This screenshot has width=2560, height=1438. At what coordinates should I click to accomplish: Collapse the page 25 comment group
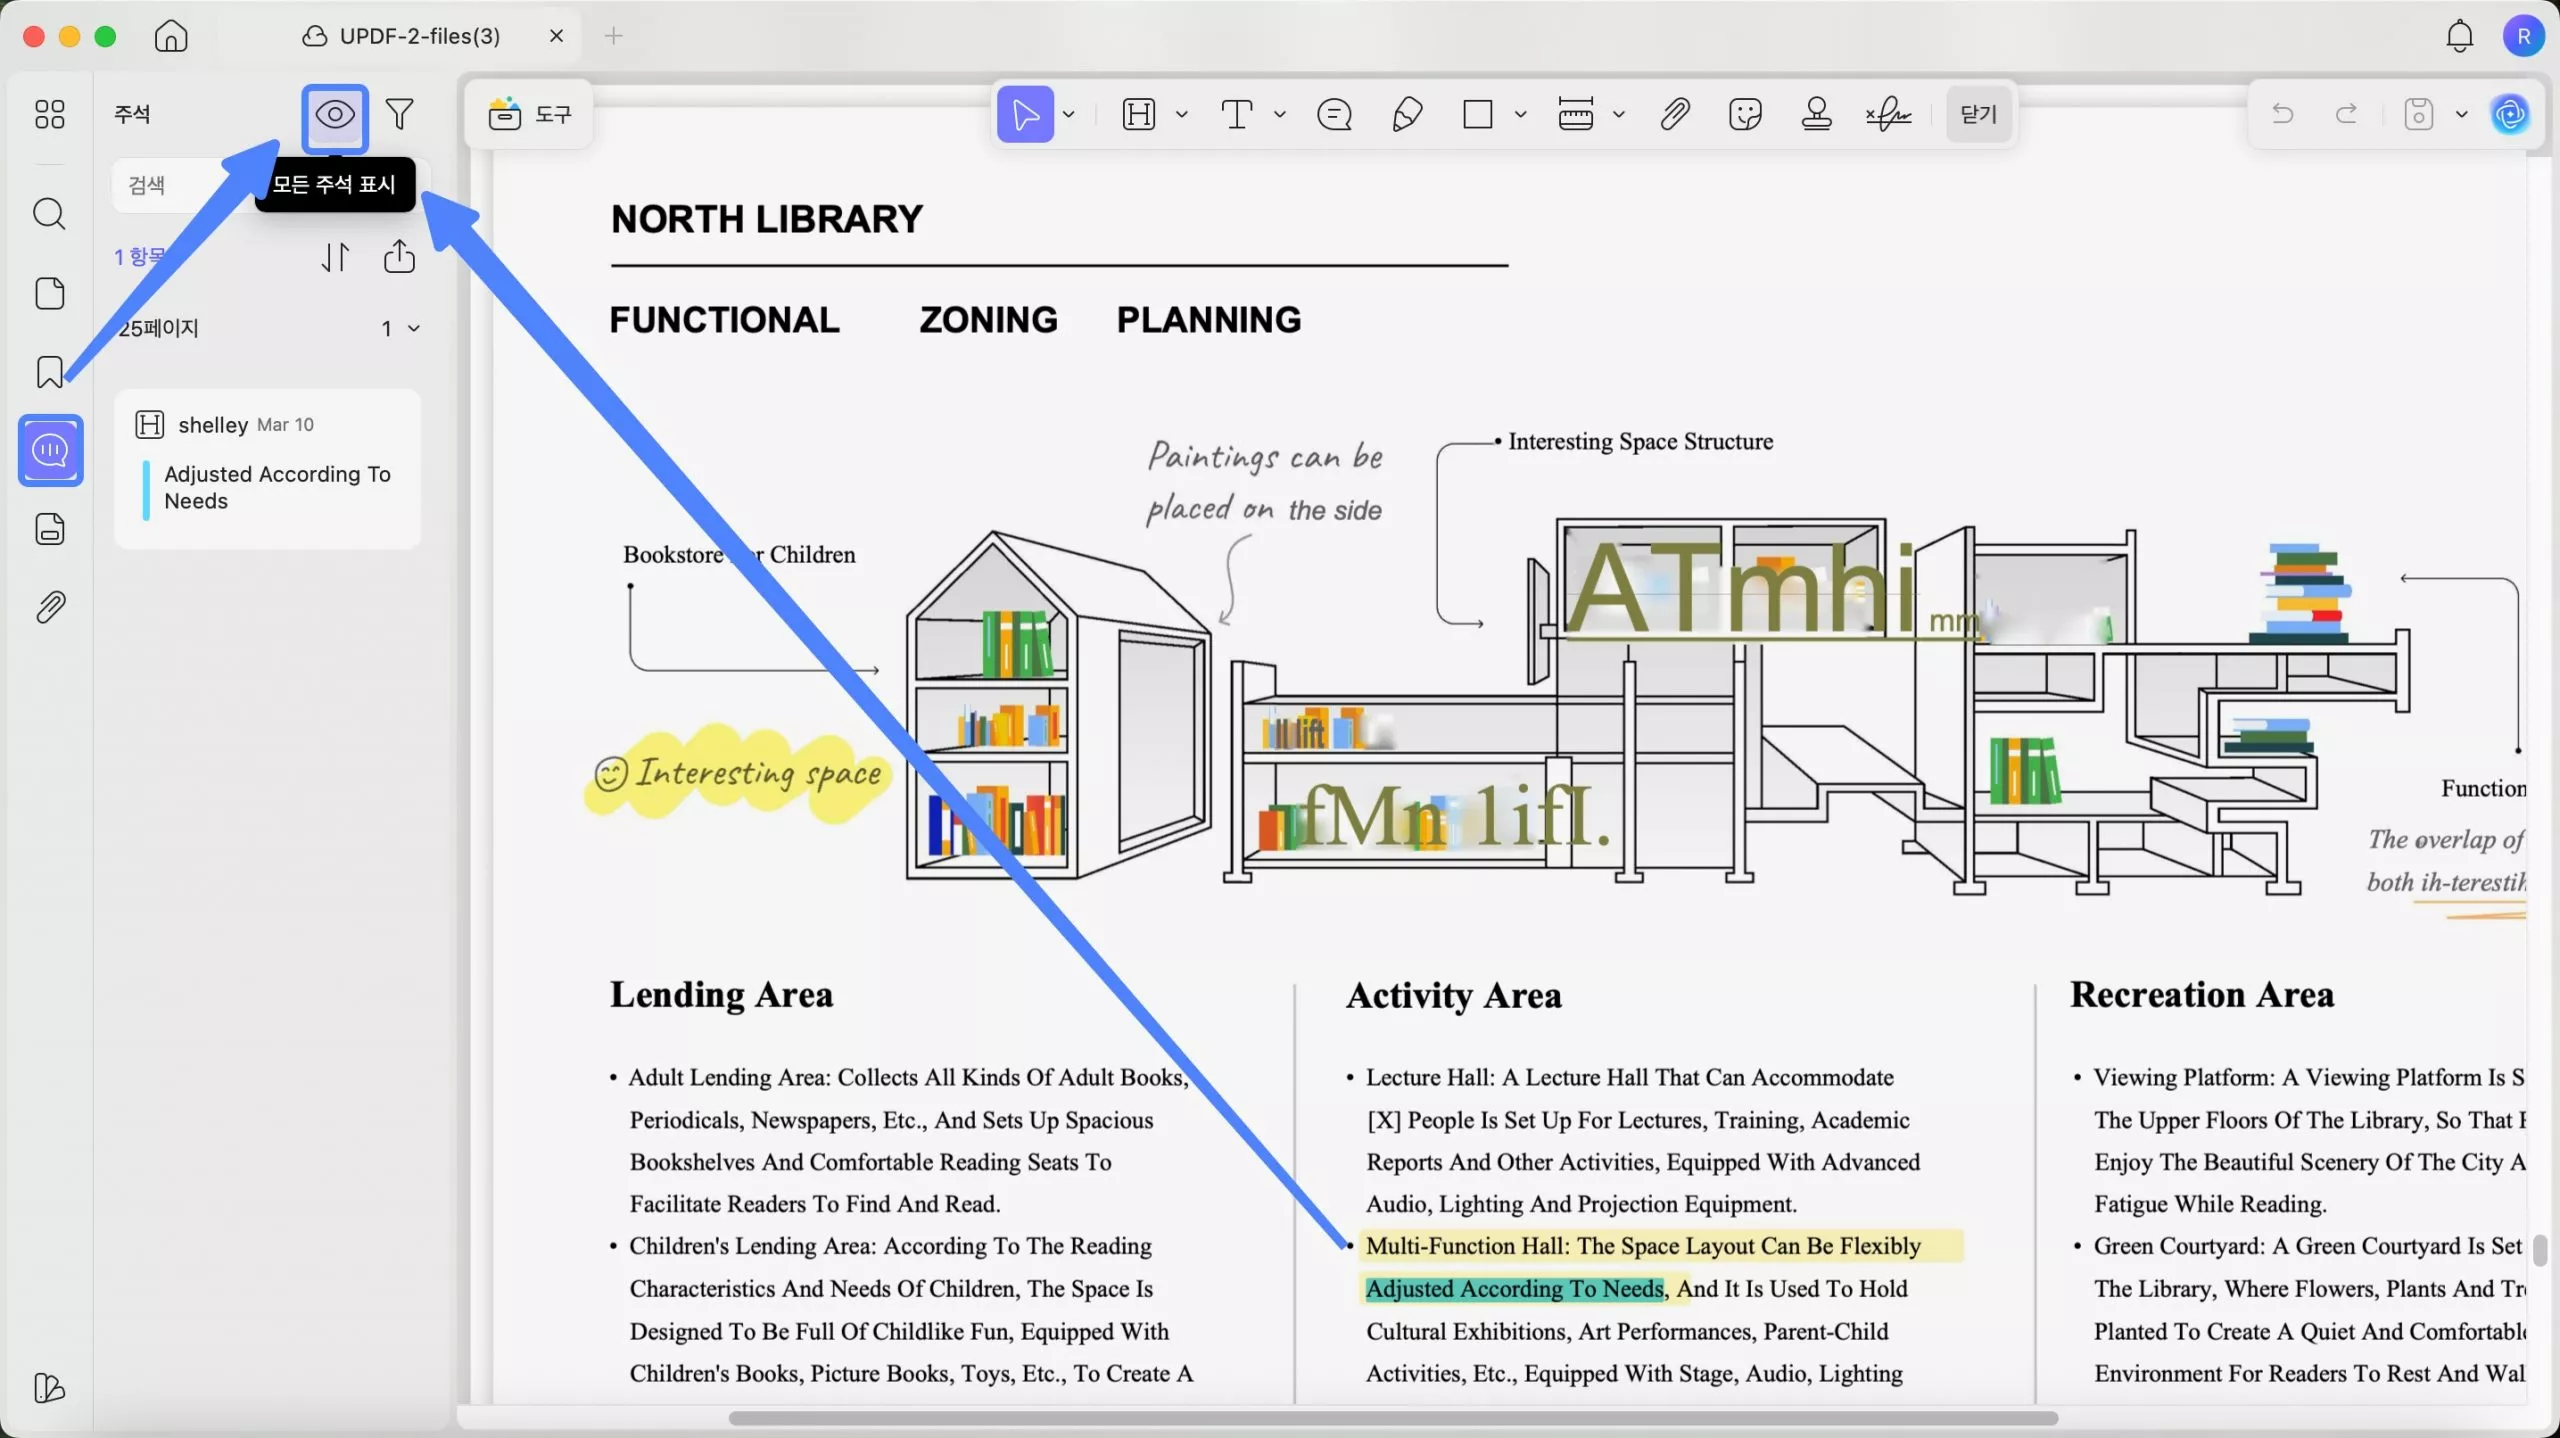(414, 328)
